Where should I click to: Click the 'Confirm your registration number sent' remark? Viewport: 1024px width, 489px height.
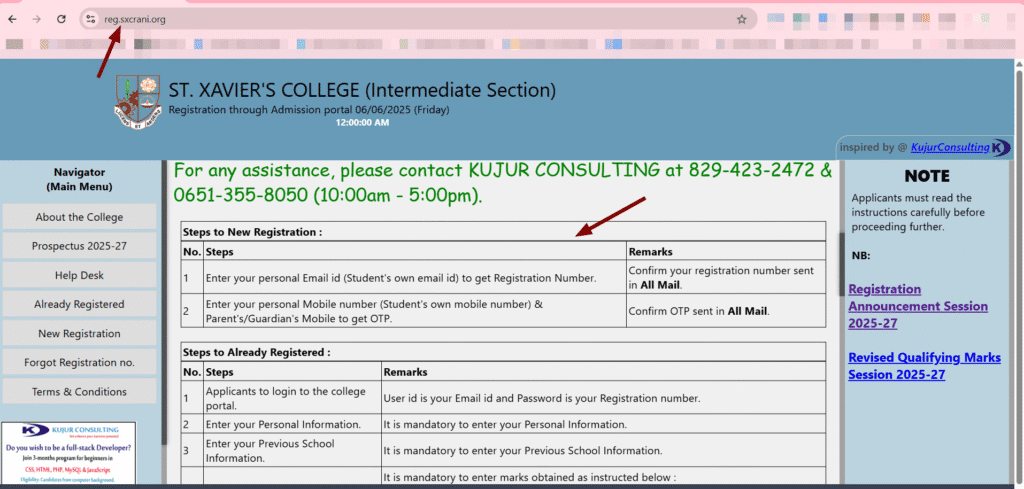coord(722,277)
